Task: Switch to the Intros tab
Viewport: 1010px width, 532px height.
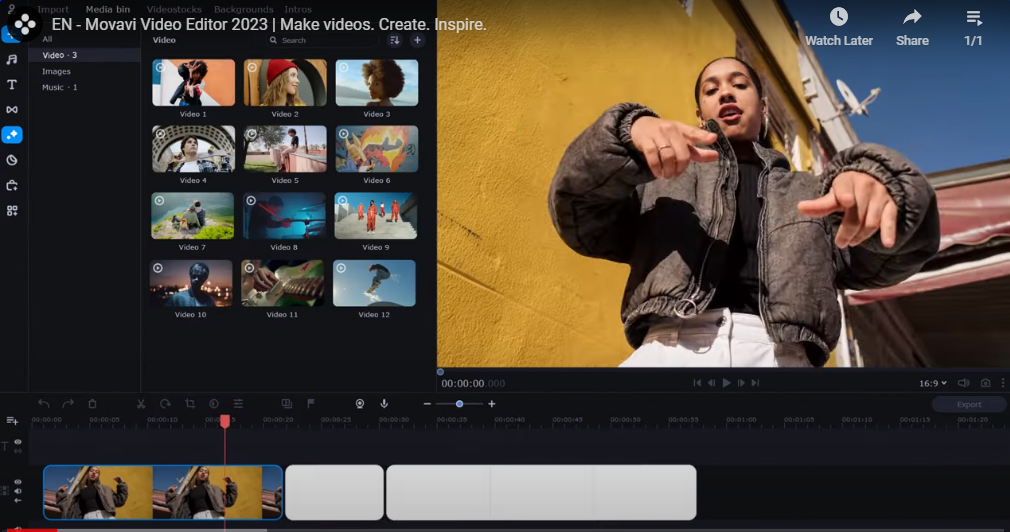Action: 298,10
